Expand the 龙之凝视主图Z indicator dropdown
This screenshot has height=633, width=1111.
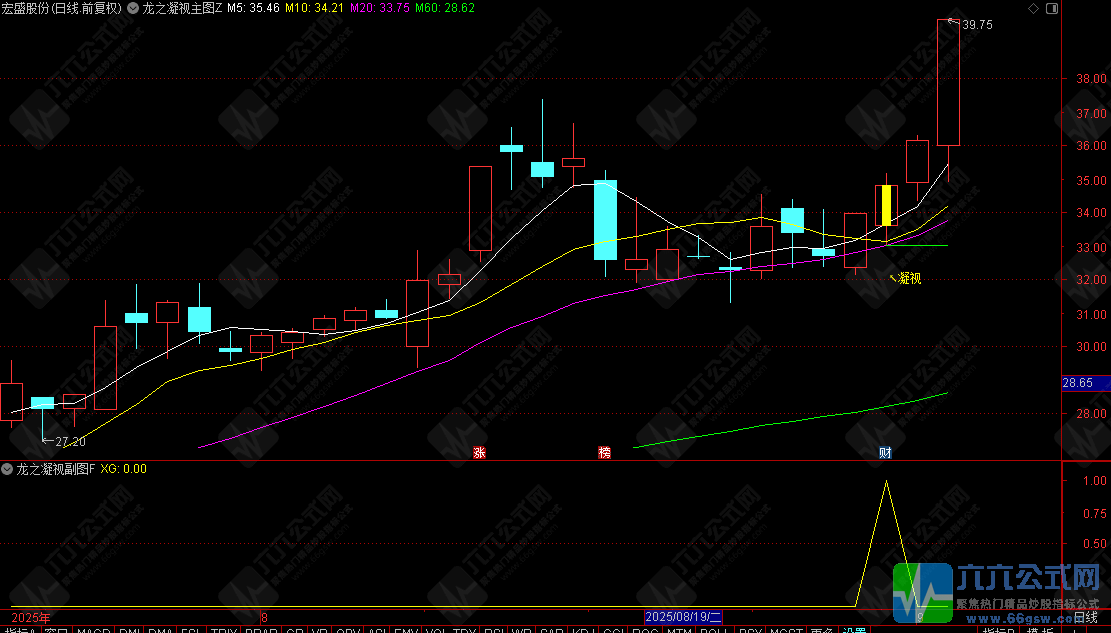(x=132, y=9)
